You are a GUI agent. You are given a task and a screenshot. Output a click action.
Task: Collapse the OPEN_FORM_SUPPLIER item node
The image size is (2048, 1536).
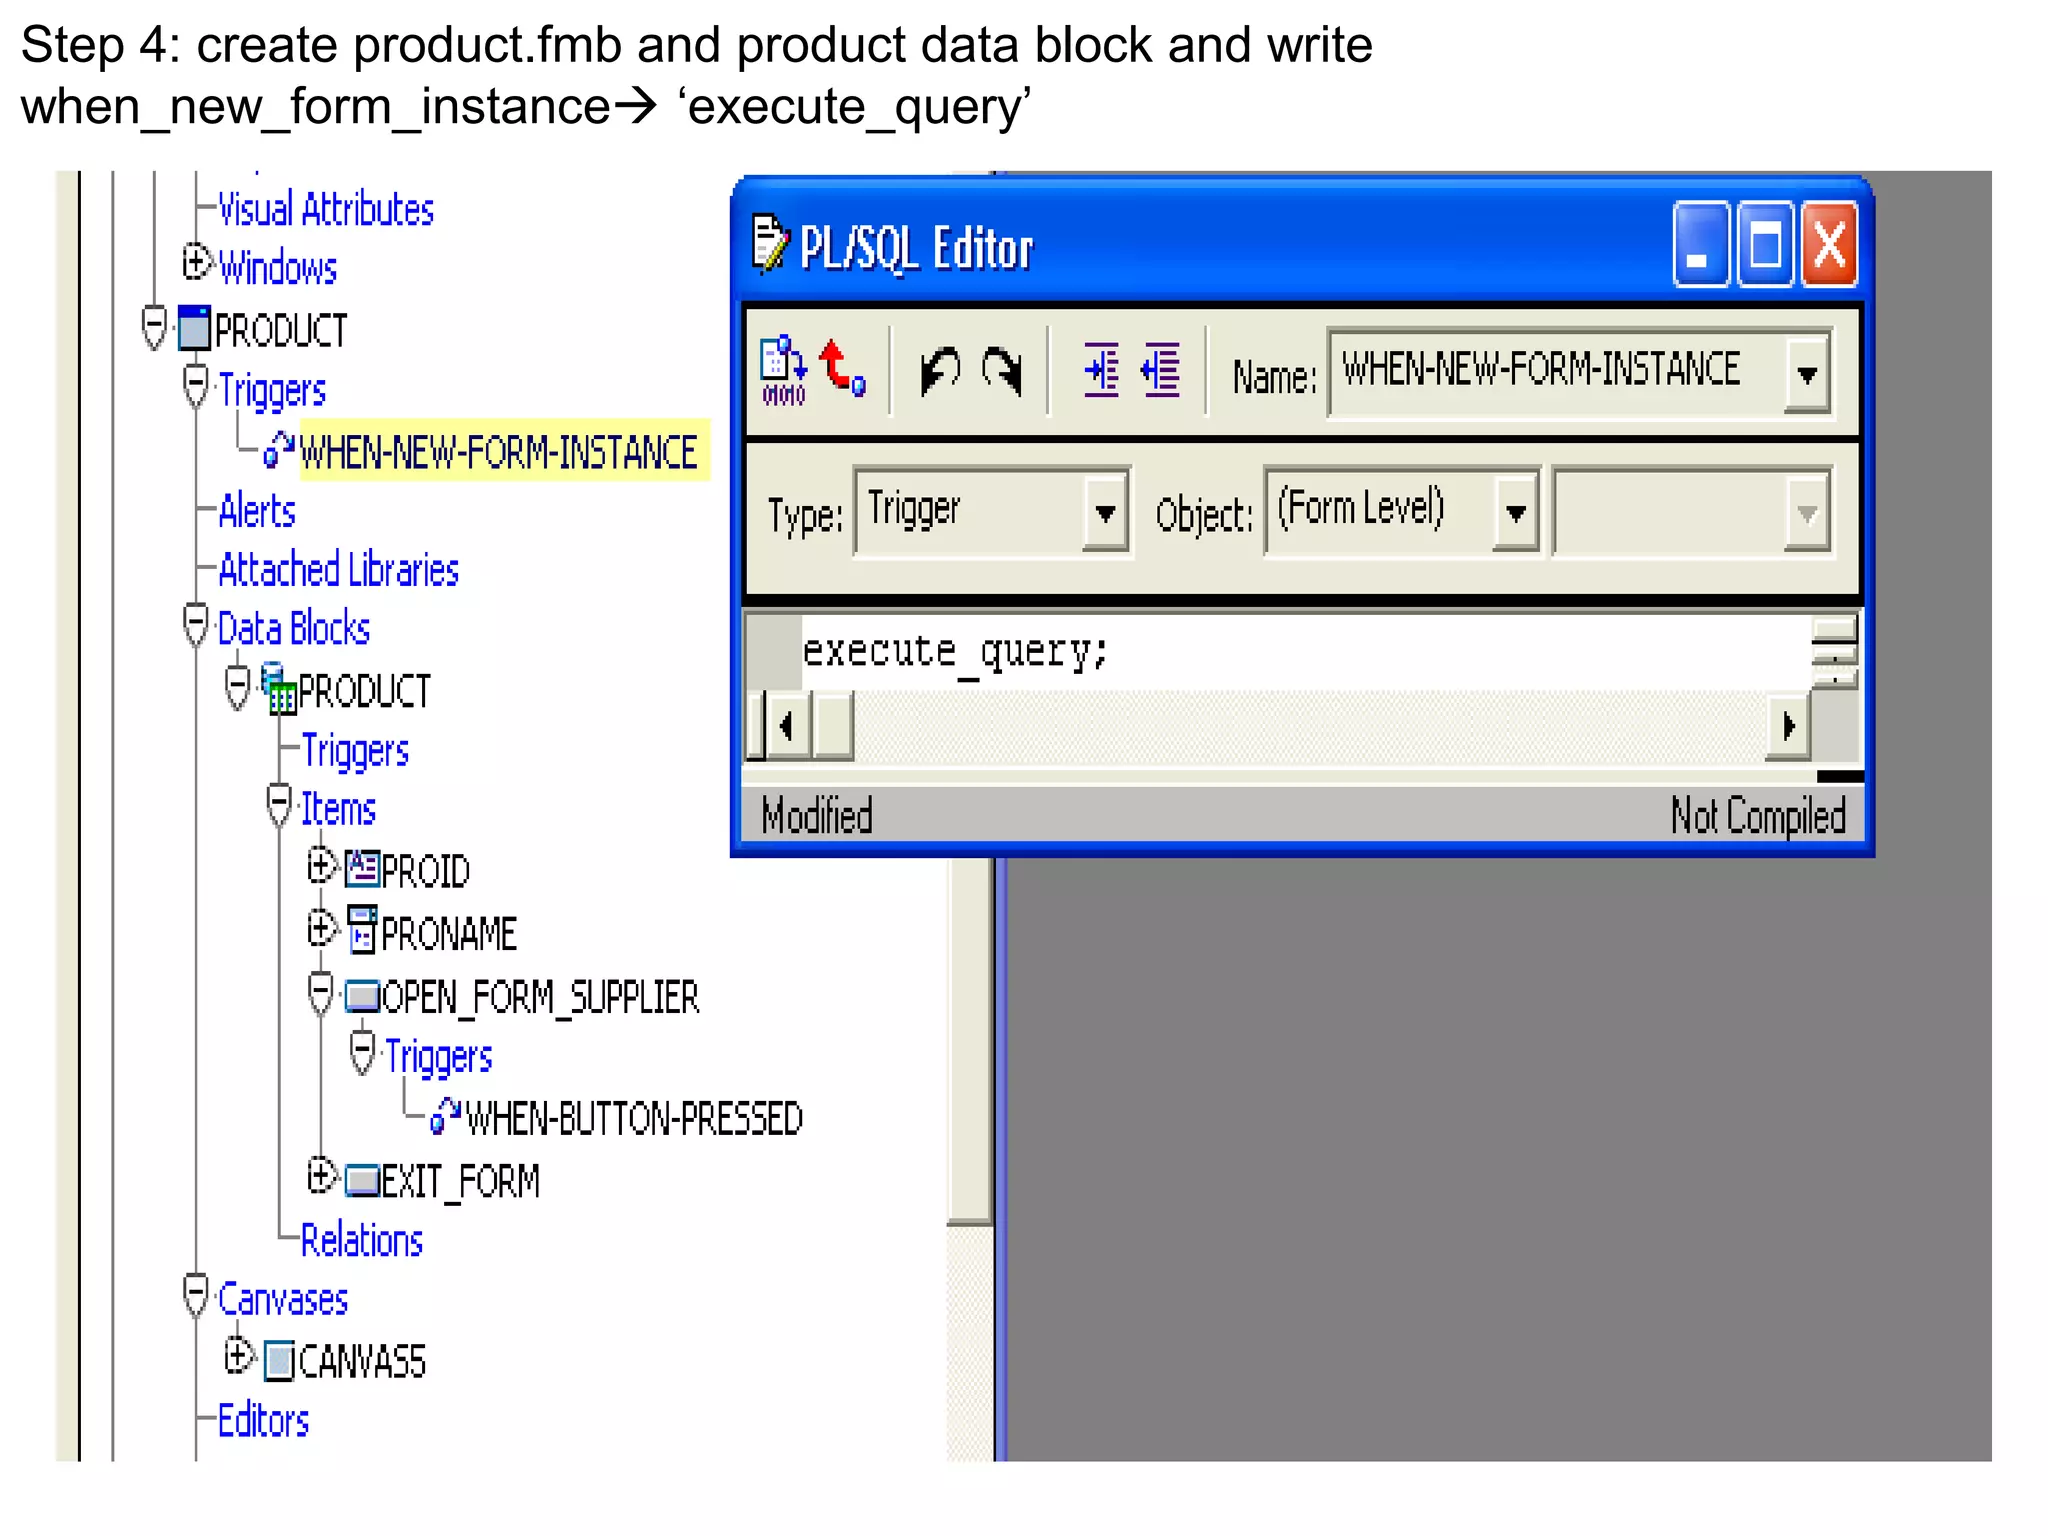coord(320,993)
